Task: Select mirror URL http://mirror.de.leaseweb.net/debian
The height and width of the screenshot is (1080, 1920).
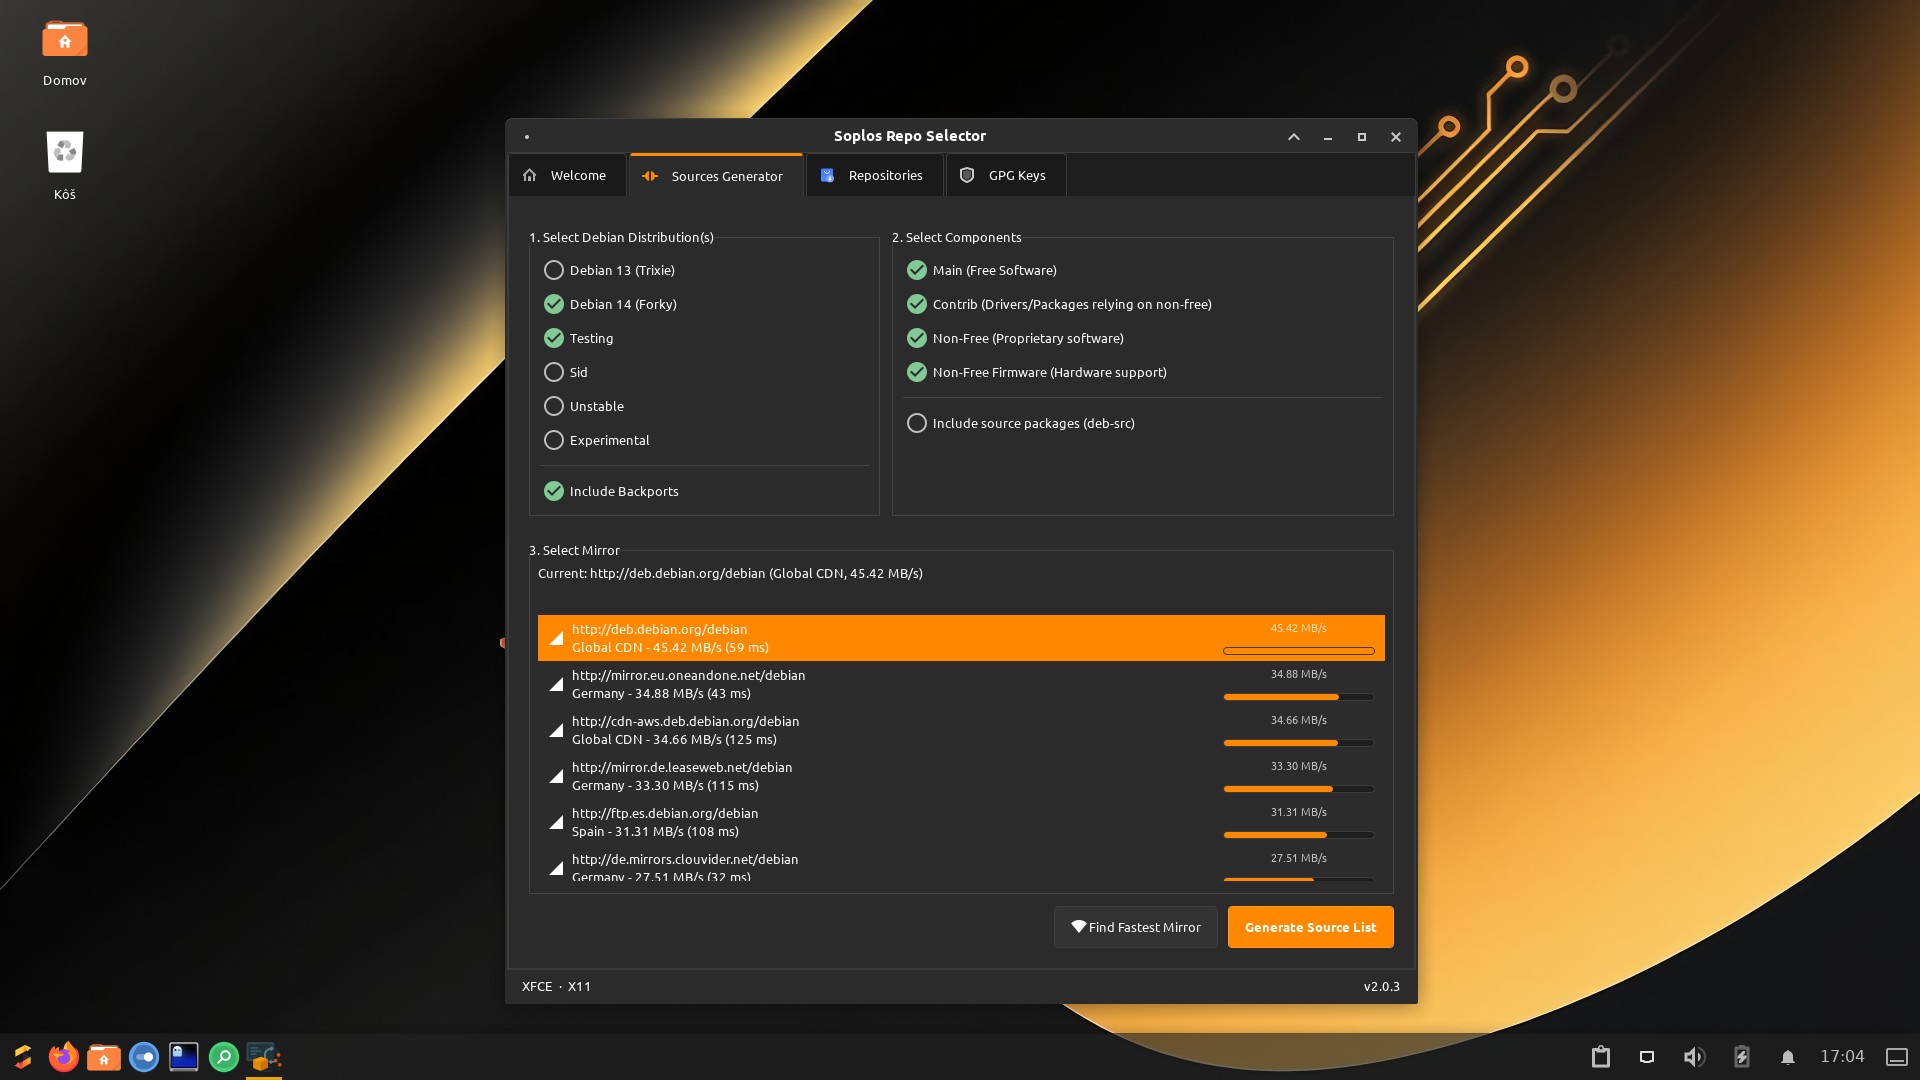Action: click(682, 767)
